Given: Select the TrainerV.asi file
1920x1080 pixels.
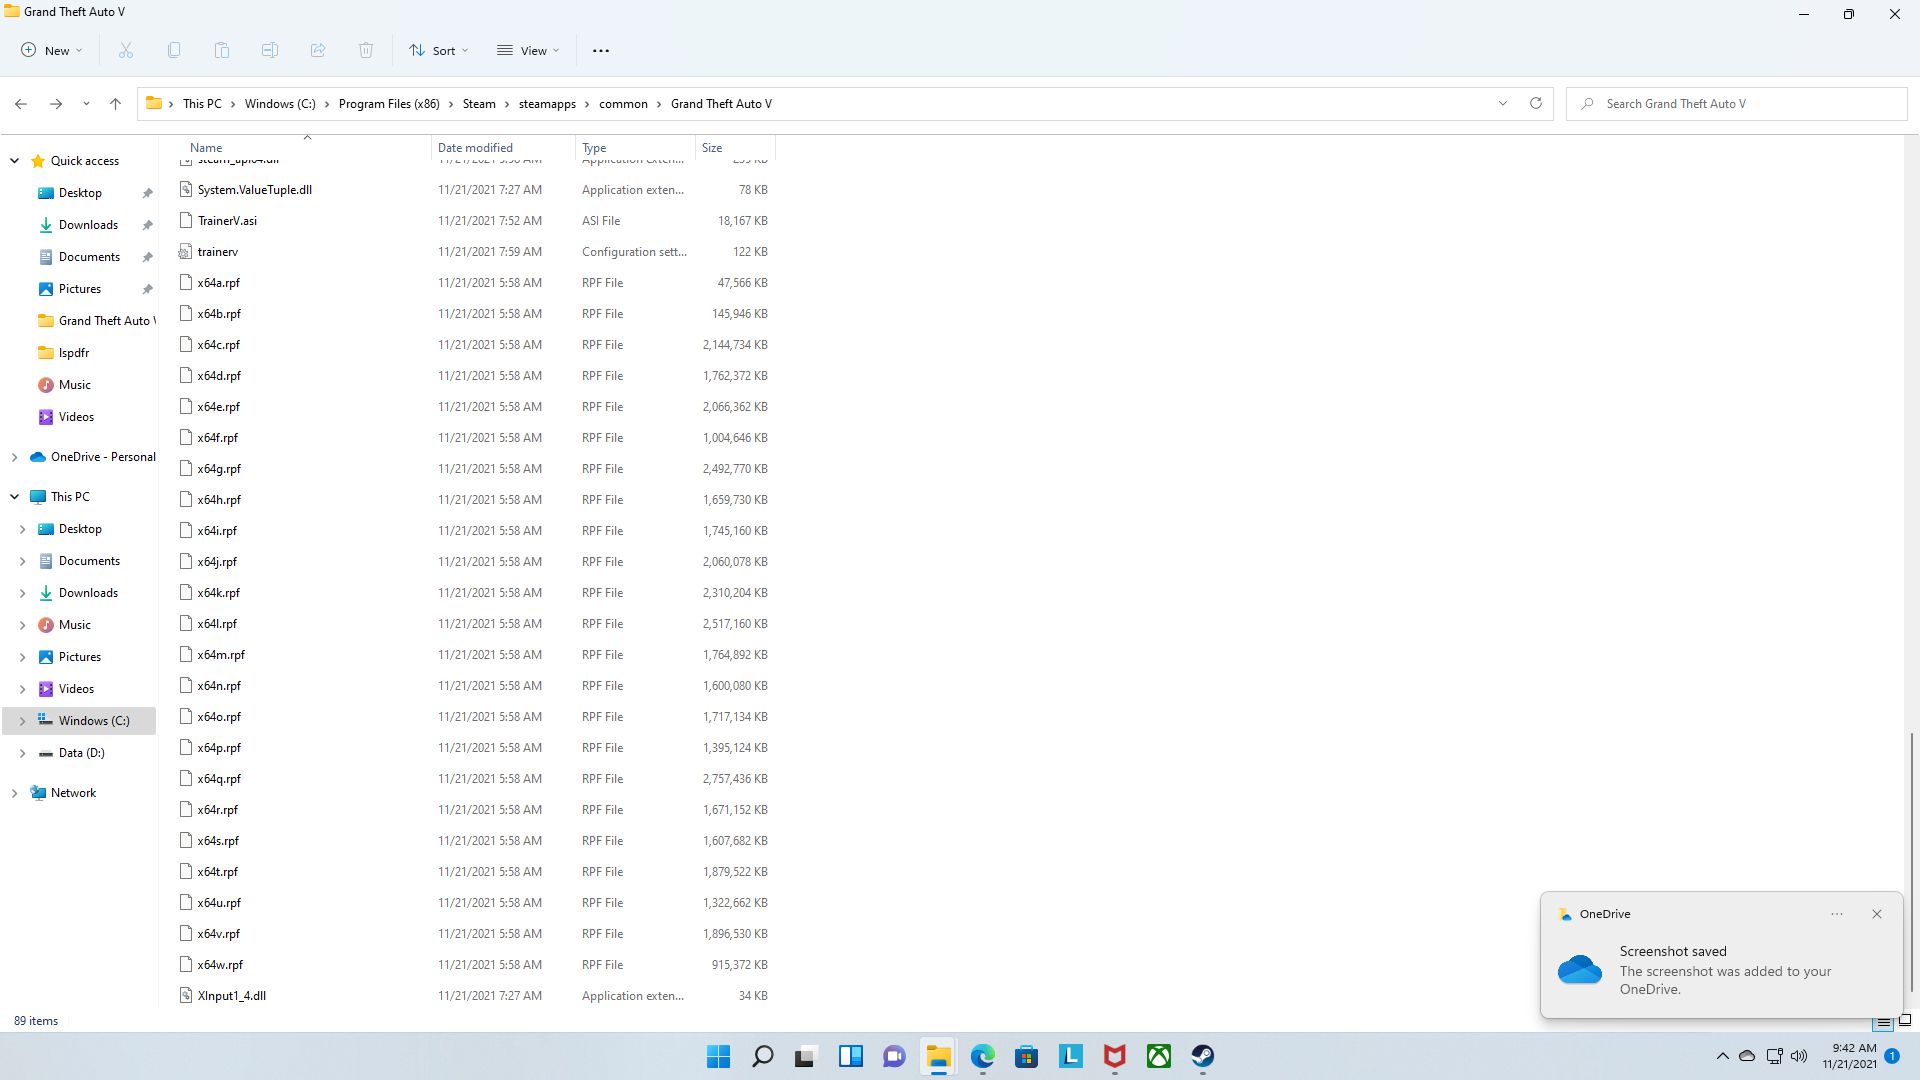Looking at the screenshot, I should pos(227,221).
